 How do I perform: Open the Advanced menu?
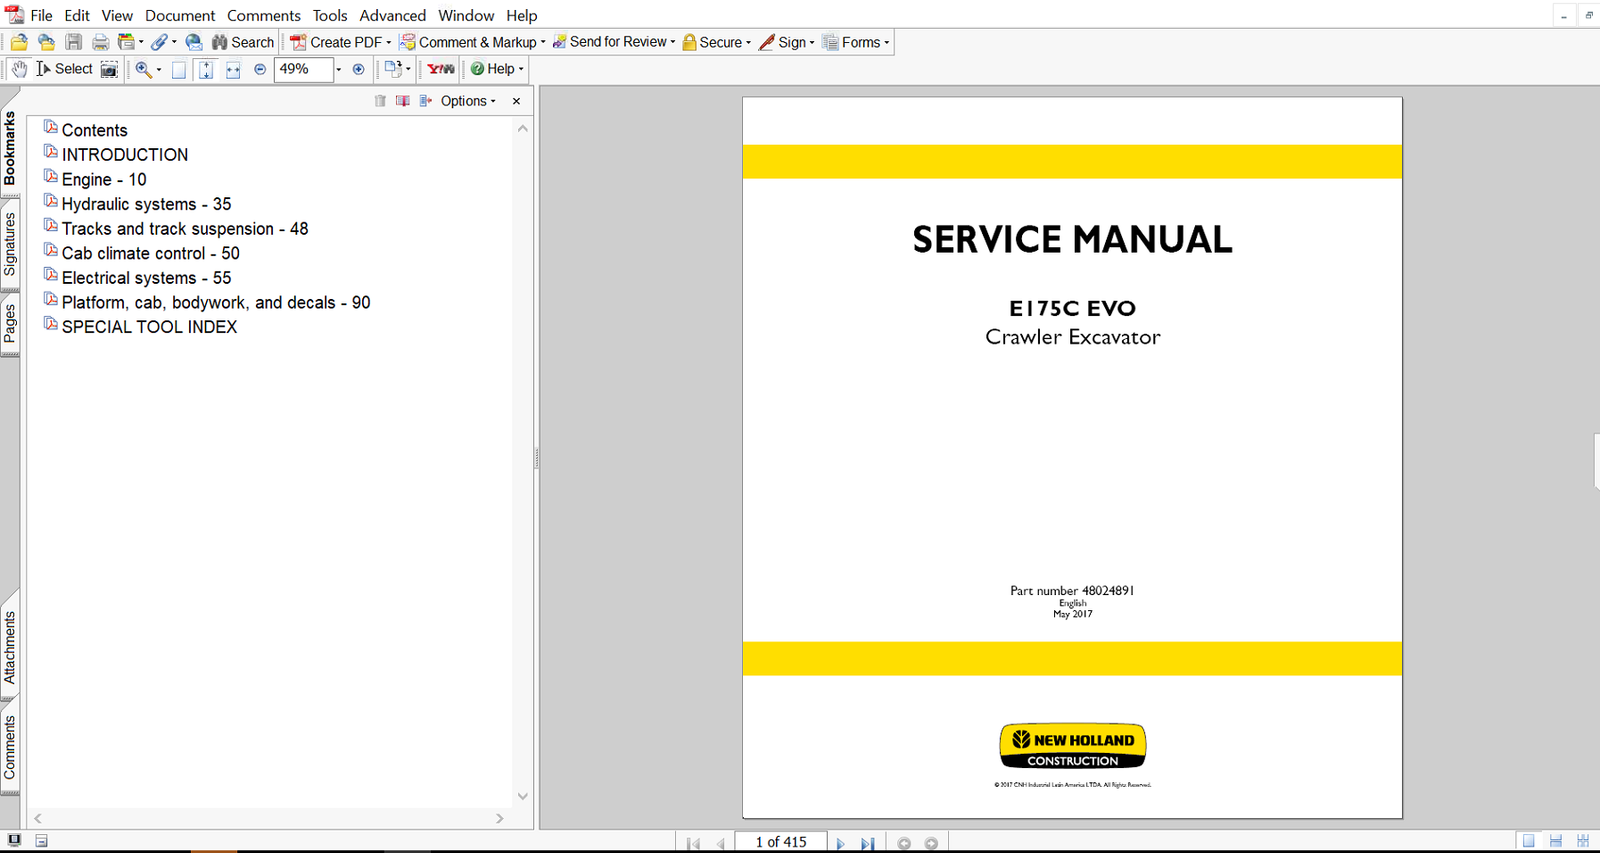(x=392, y=15)
